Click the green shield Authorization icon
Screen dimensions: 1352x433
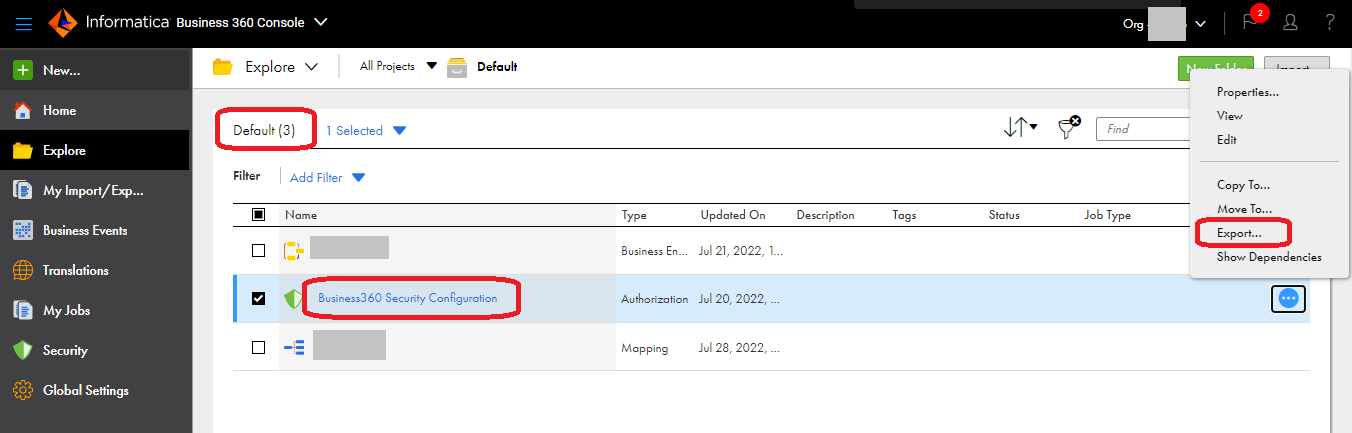coord(293,299)
